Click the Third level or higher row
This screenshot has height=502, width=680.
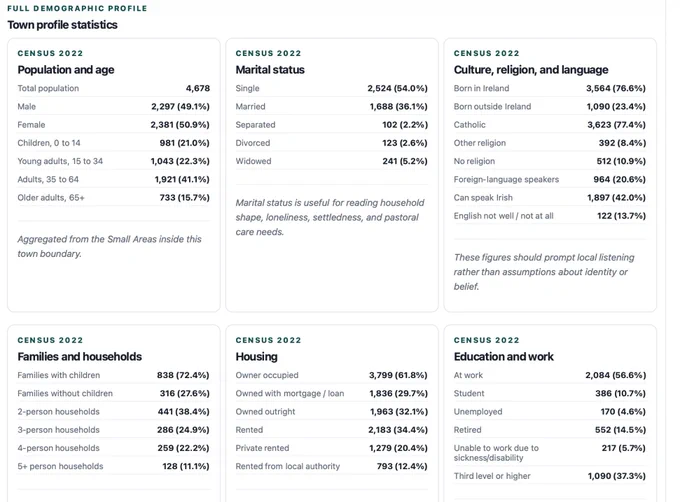click(549, 476)
